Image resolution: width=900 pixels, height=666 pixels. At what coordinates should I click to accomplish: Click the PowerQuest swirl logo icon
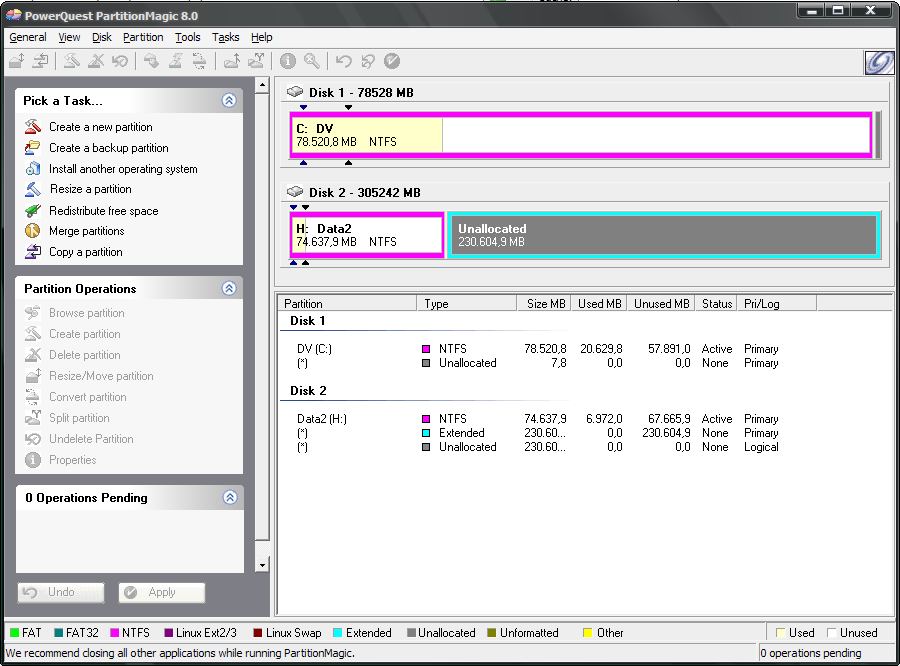[x=879, y=63]
